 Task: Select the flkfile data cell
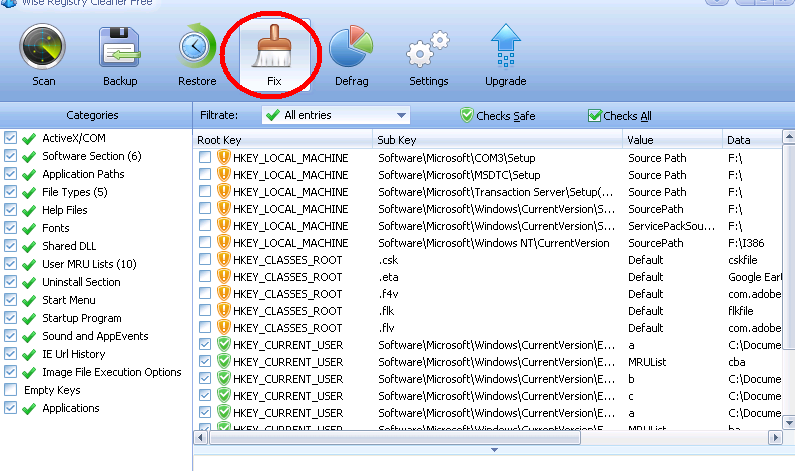pyautogui.click(x=741, y=311)
